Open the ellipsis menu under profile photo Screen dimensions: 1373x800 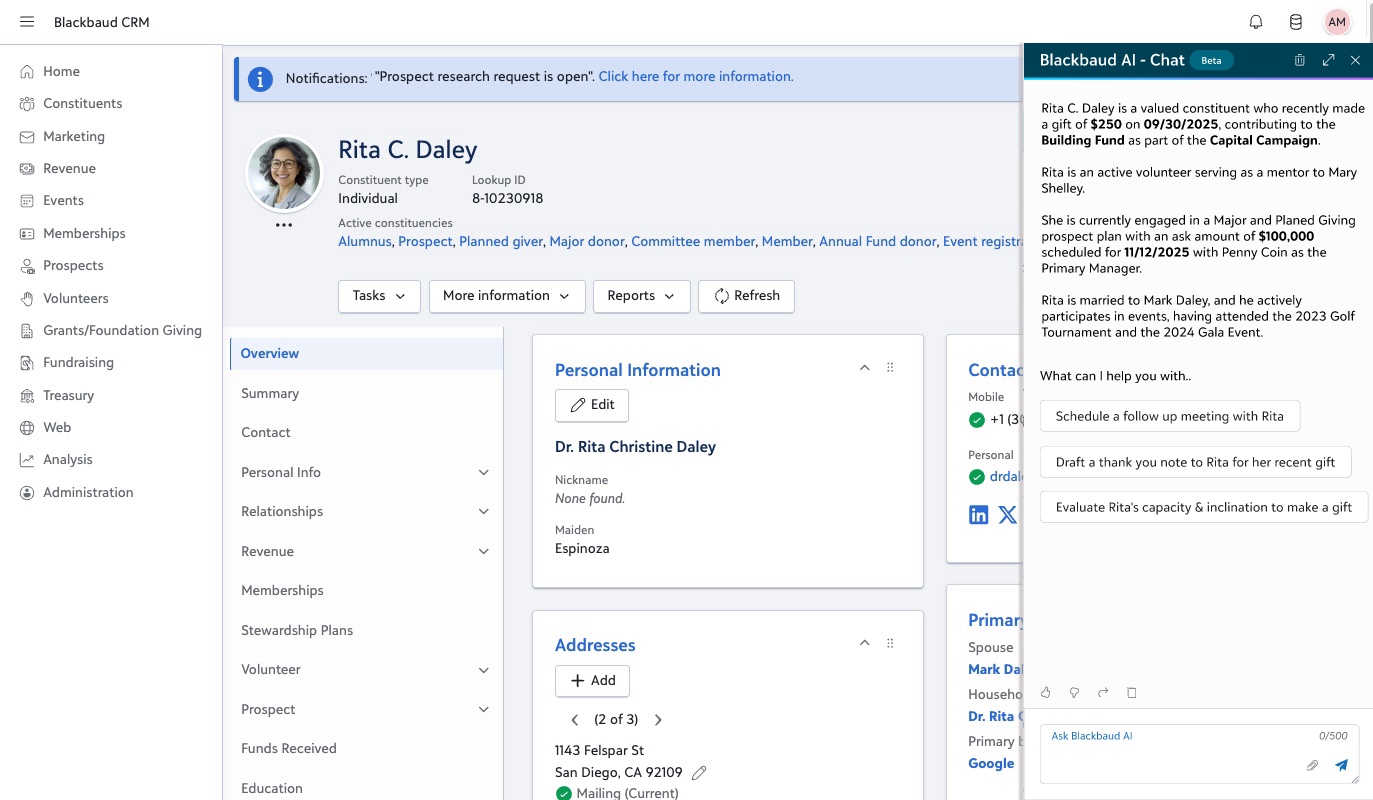click(x=284, y=225)
